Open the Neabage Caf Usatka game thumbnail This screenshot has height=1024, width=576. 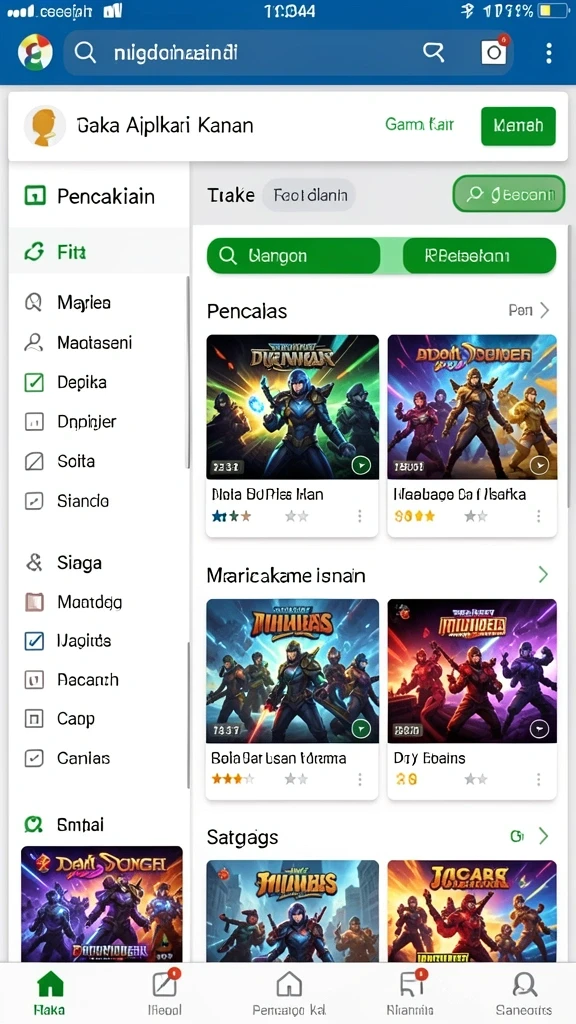[x=472, y=407]
